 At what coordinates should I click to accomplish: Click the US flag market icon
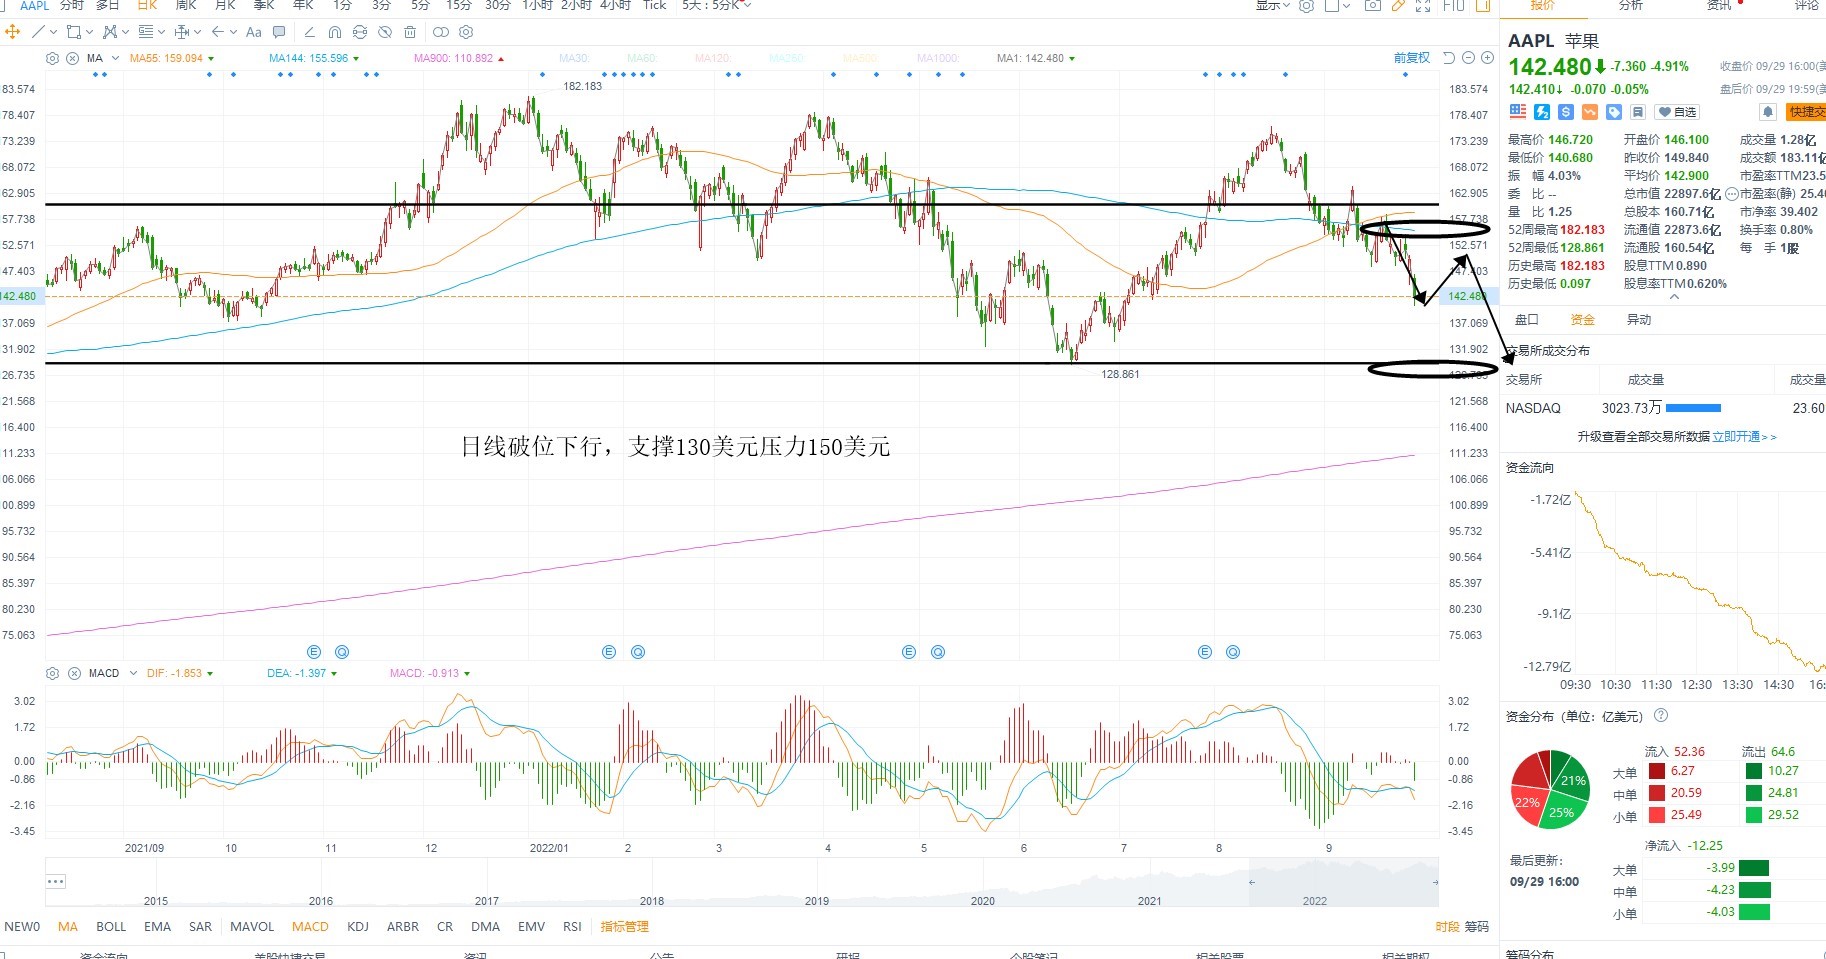click(x=1518, y=112)
